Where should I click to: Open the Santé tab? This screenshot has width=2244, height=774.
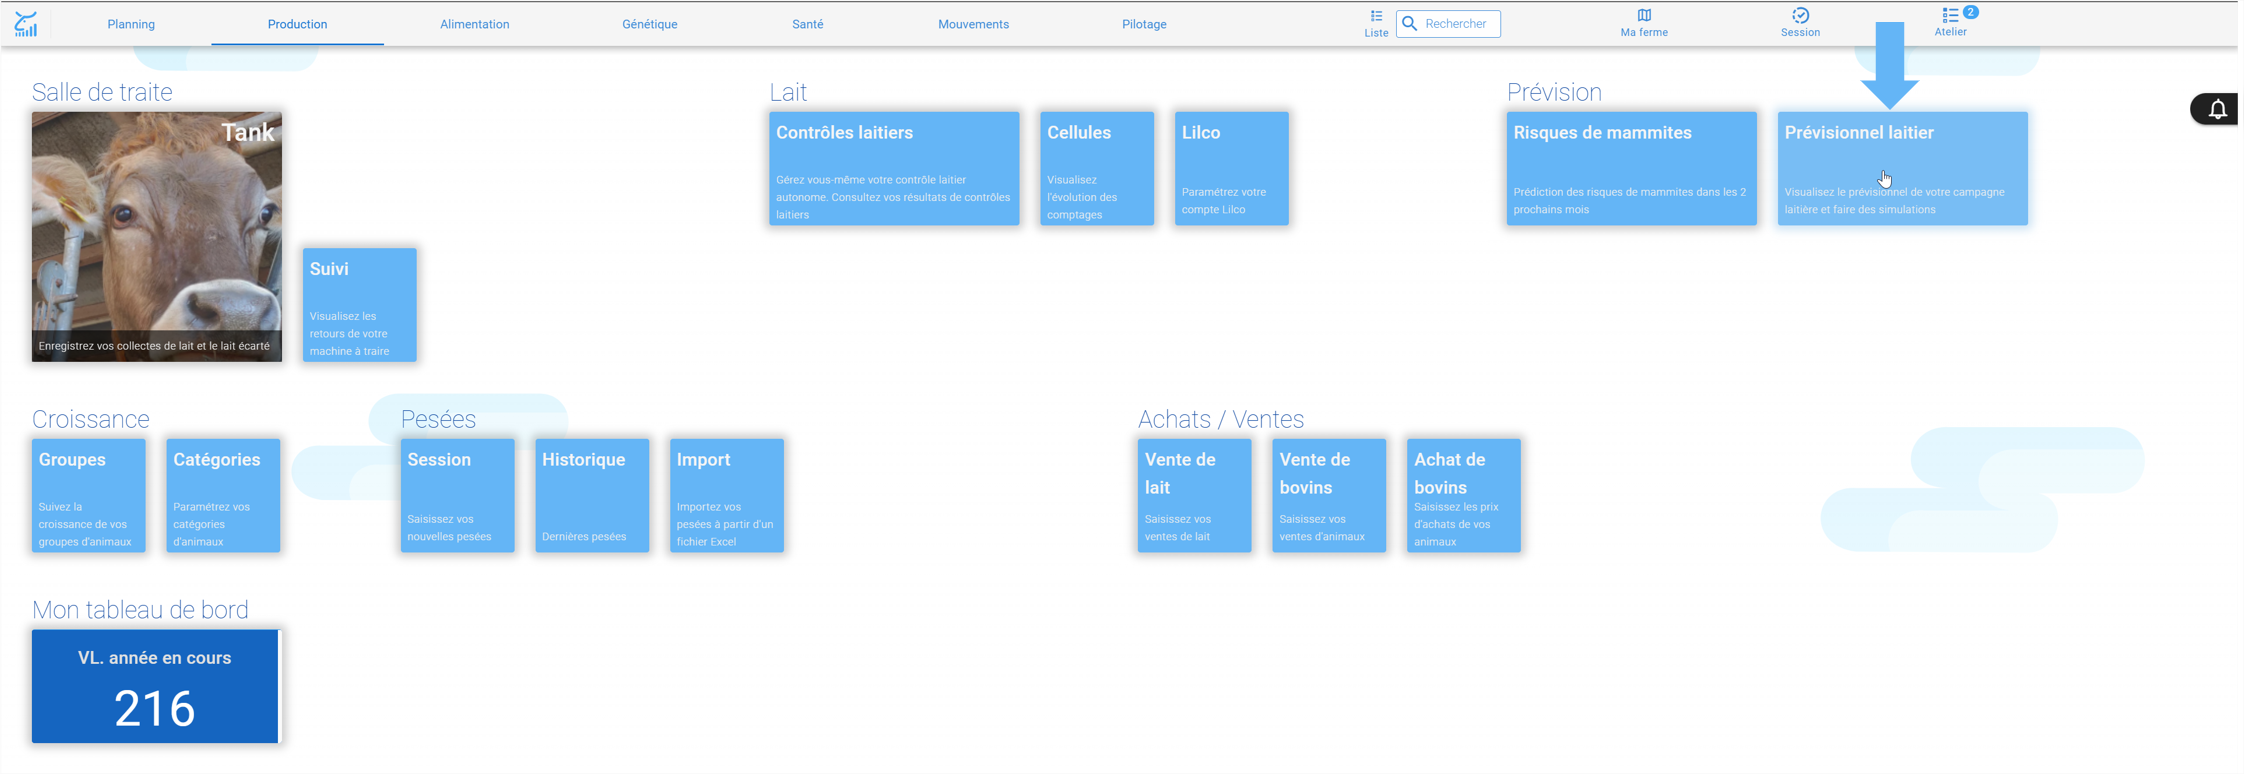(808, 24)
